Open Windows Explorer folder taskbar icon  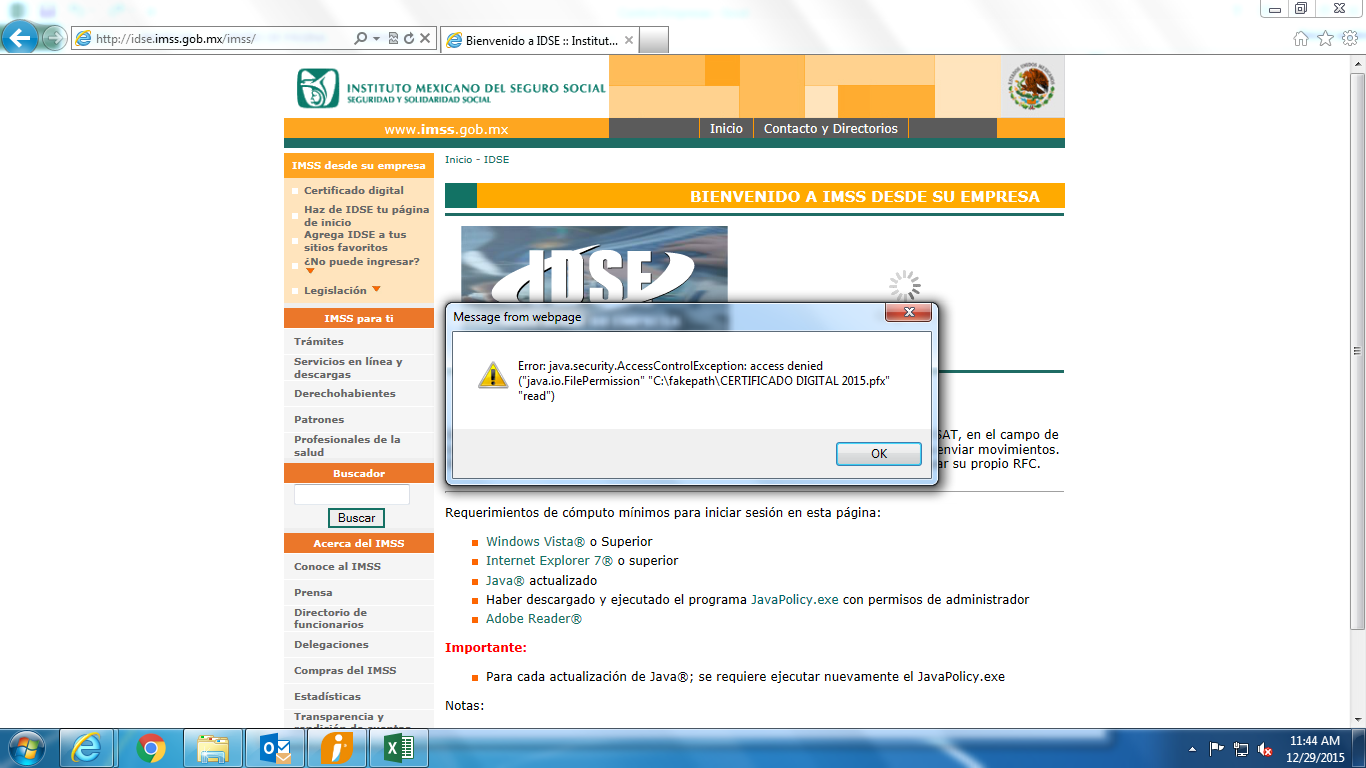tap(213, 748)
